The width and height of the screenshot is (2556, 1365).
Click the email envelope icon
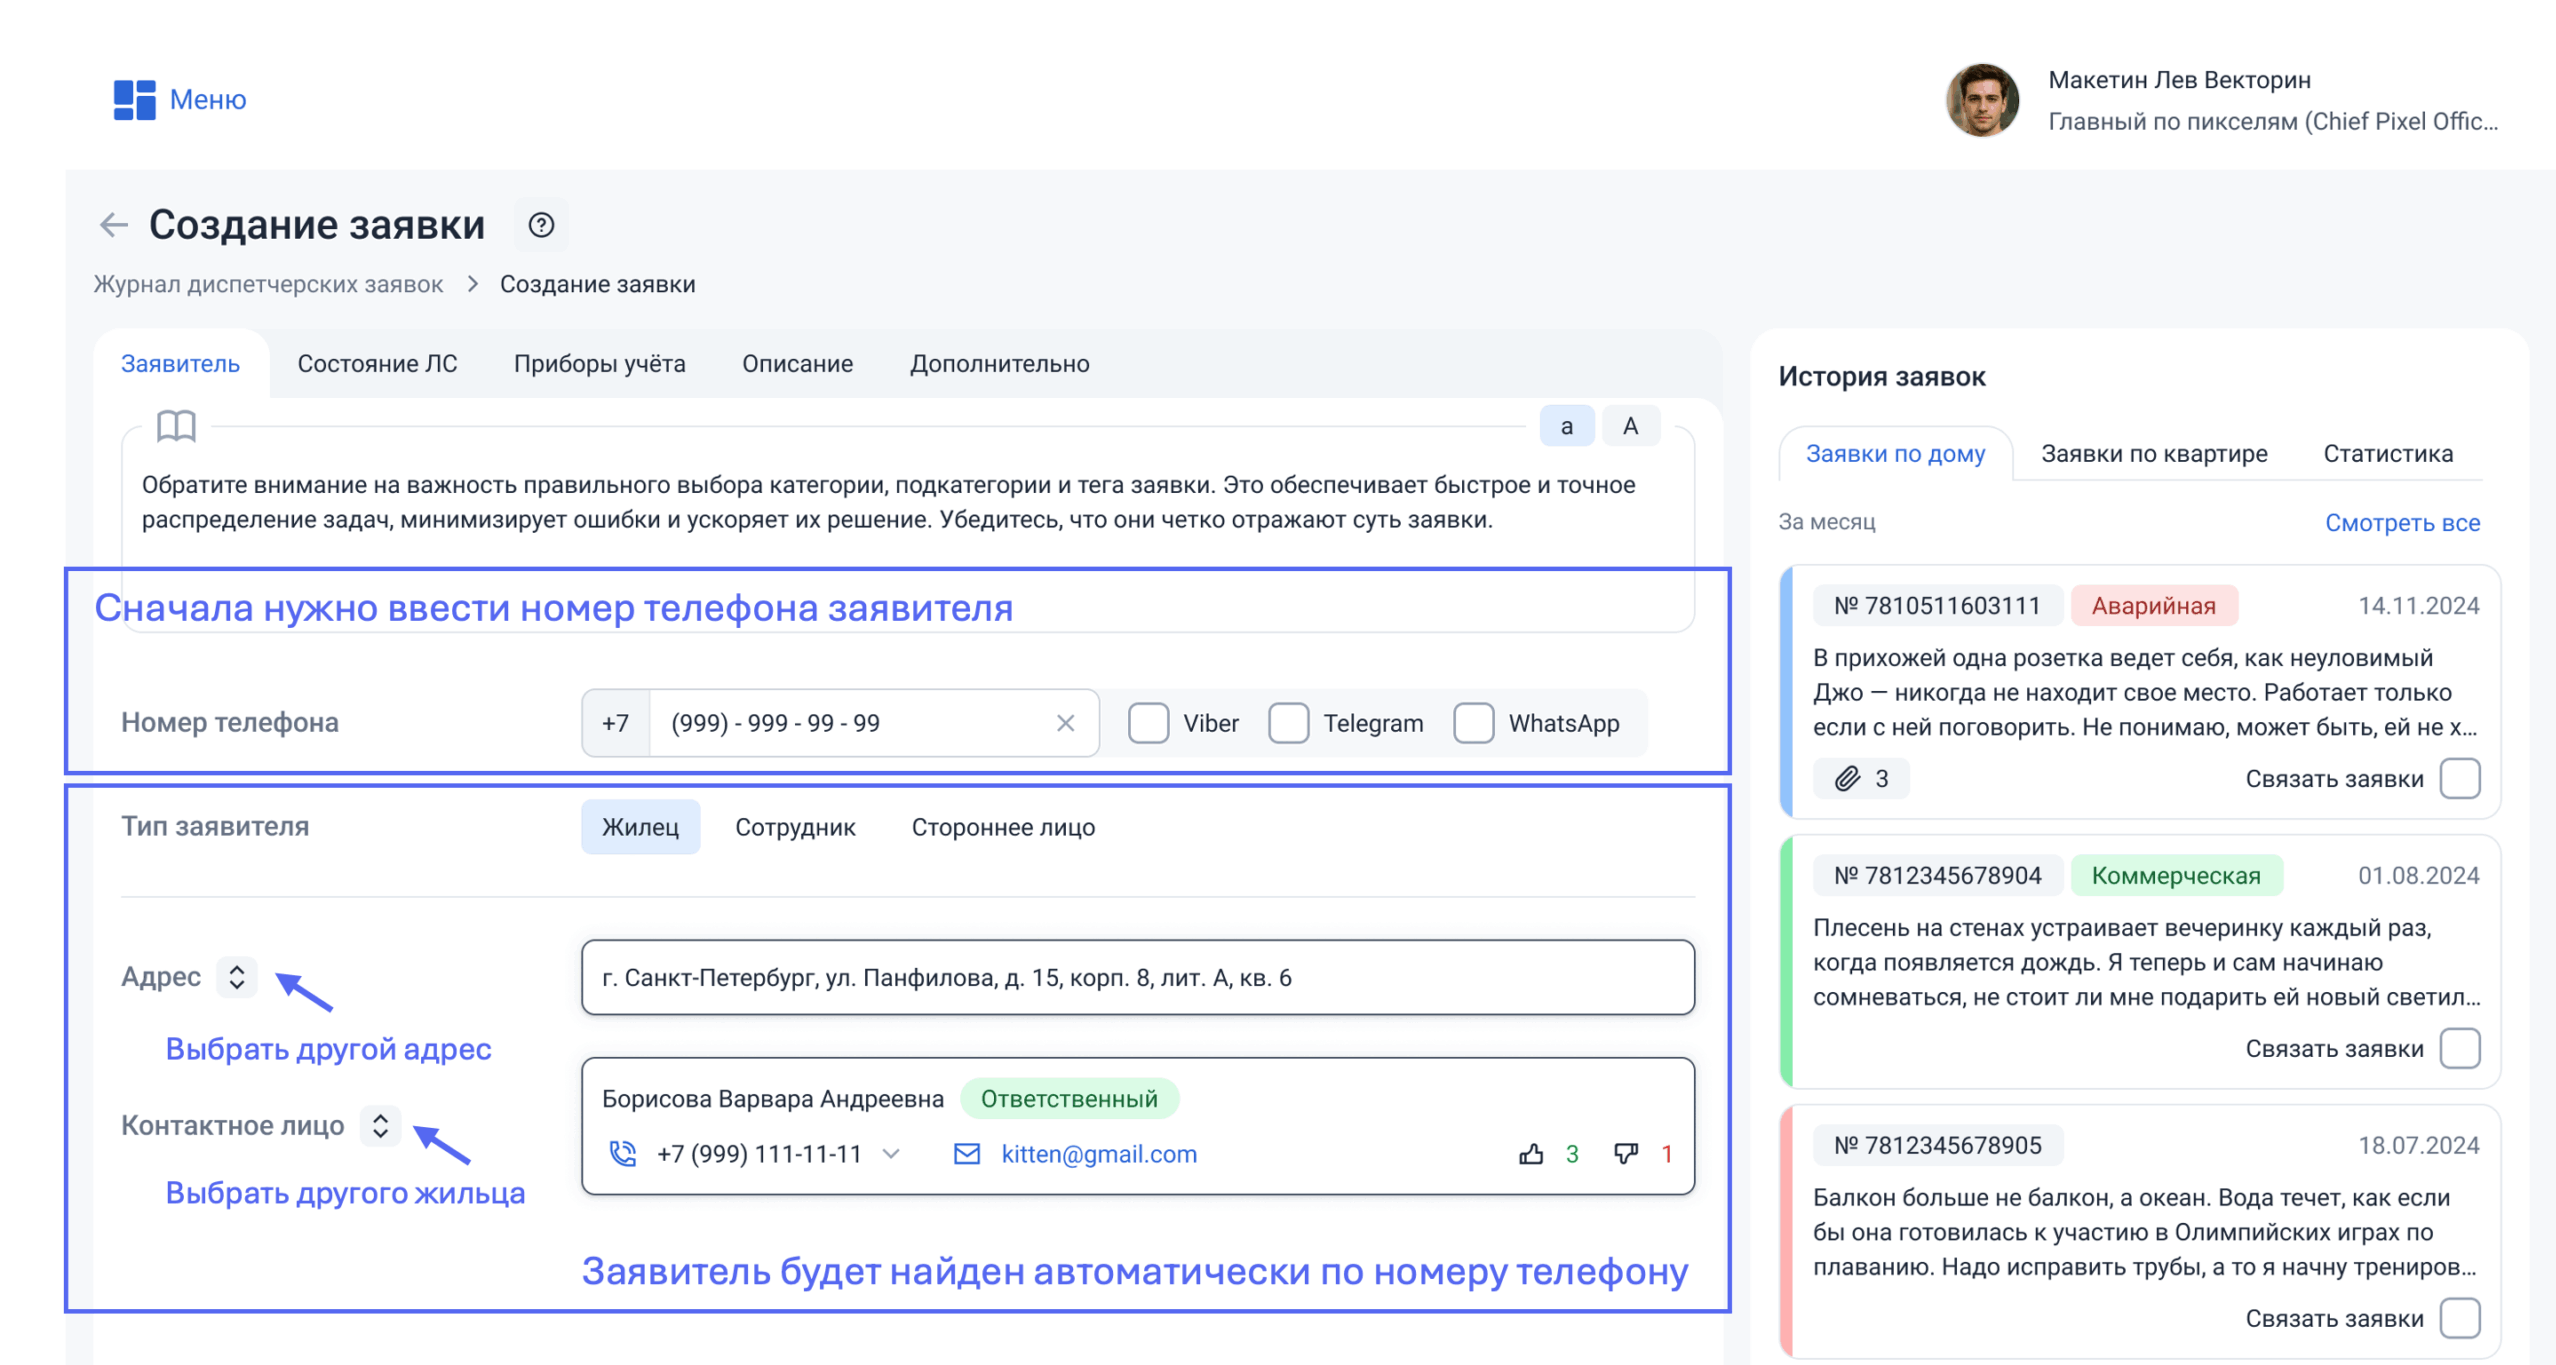coord(966,1154)
